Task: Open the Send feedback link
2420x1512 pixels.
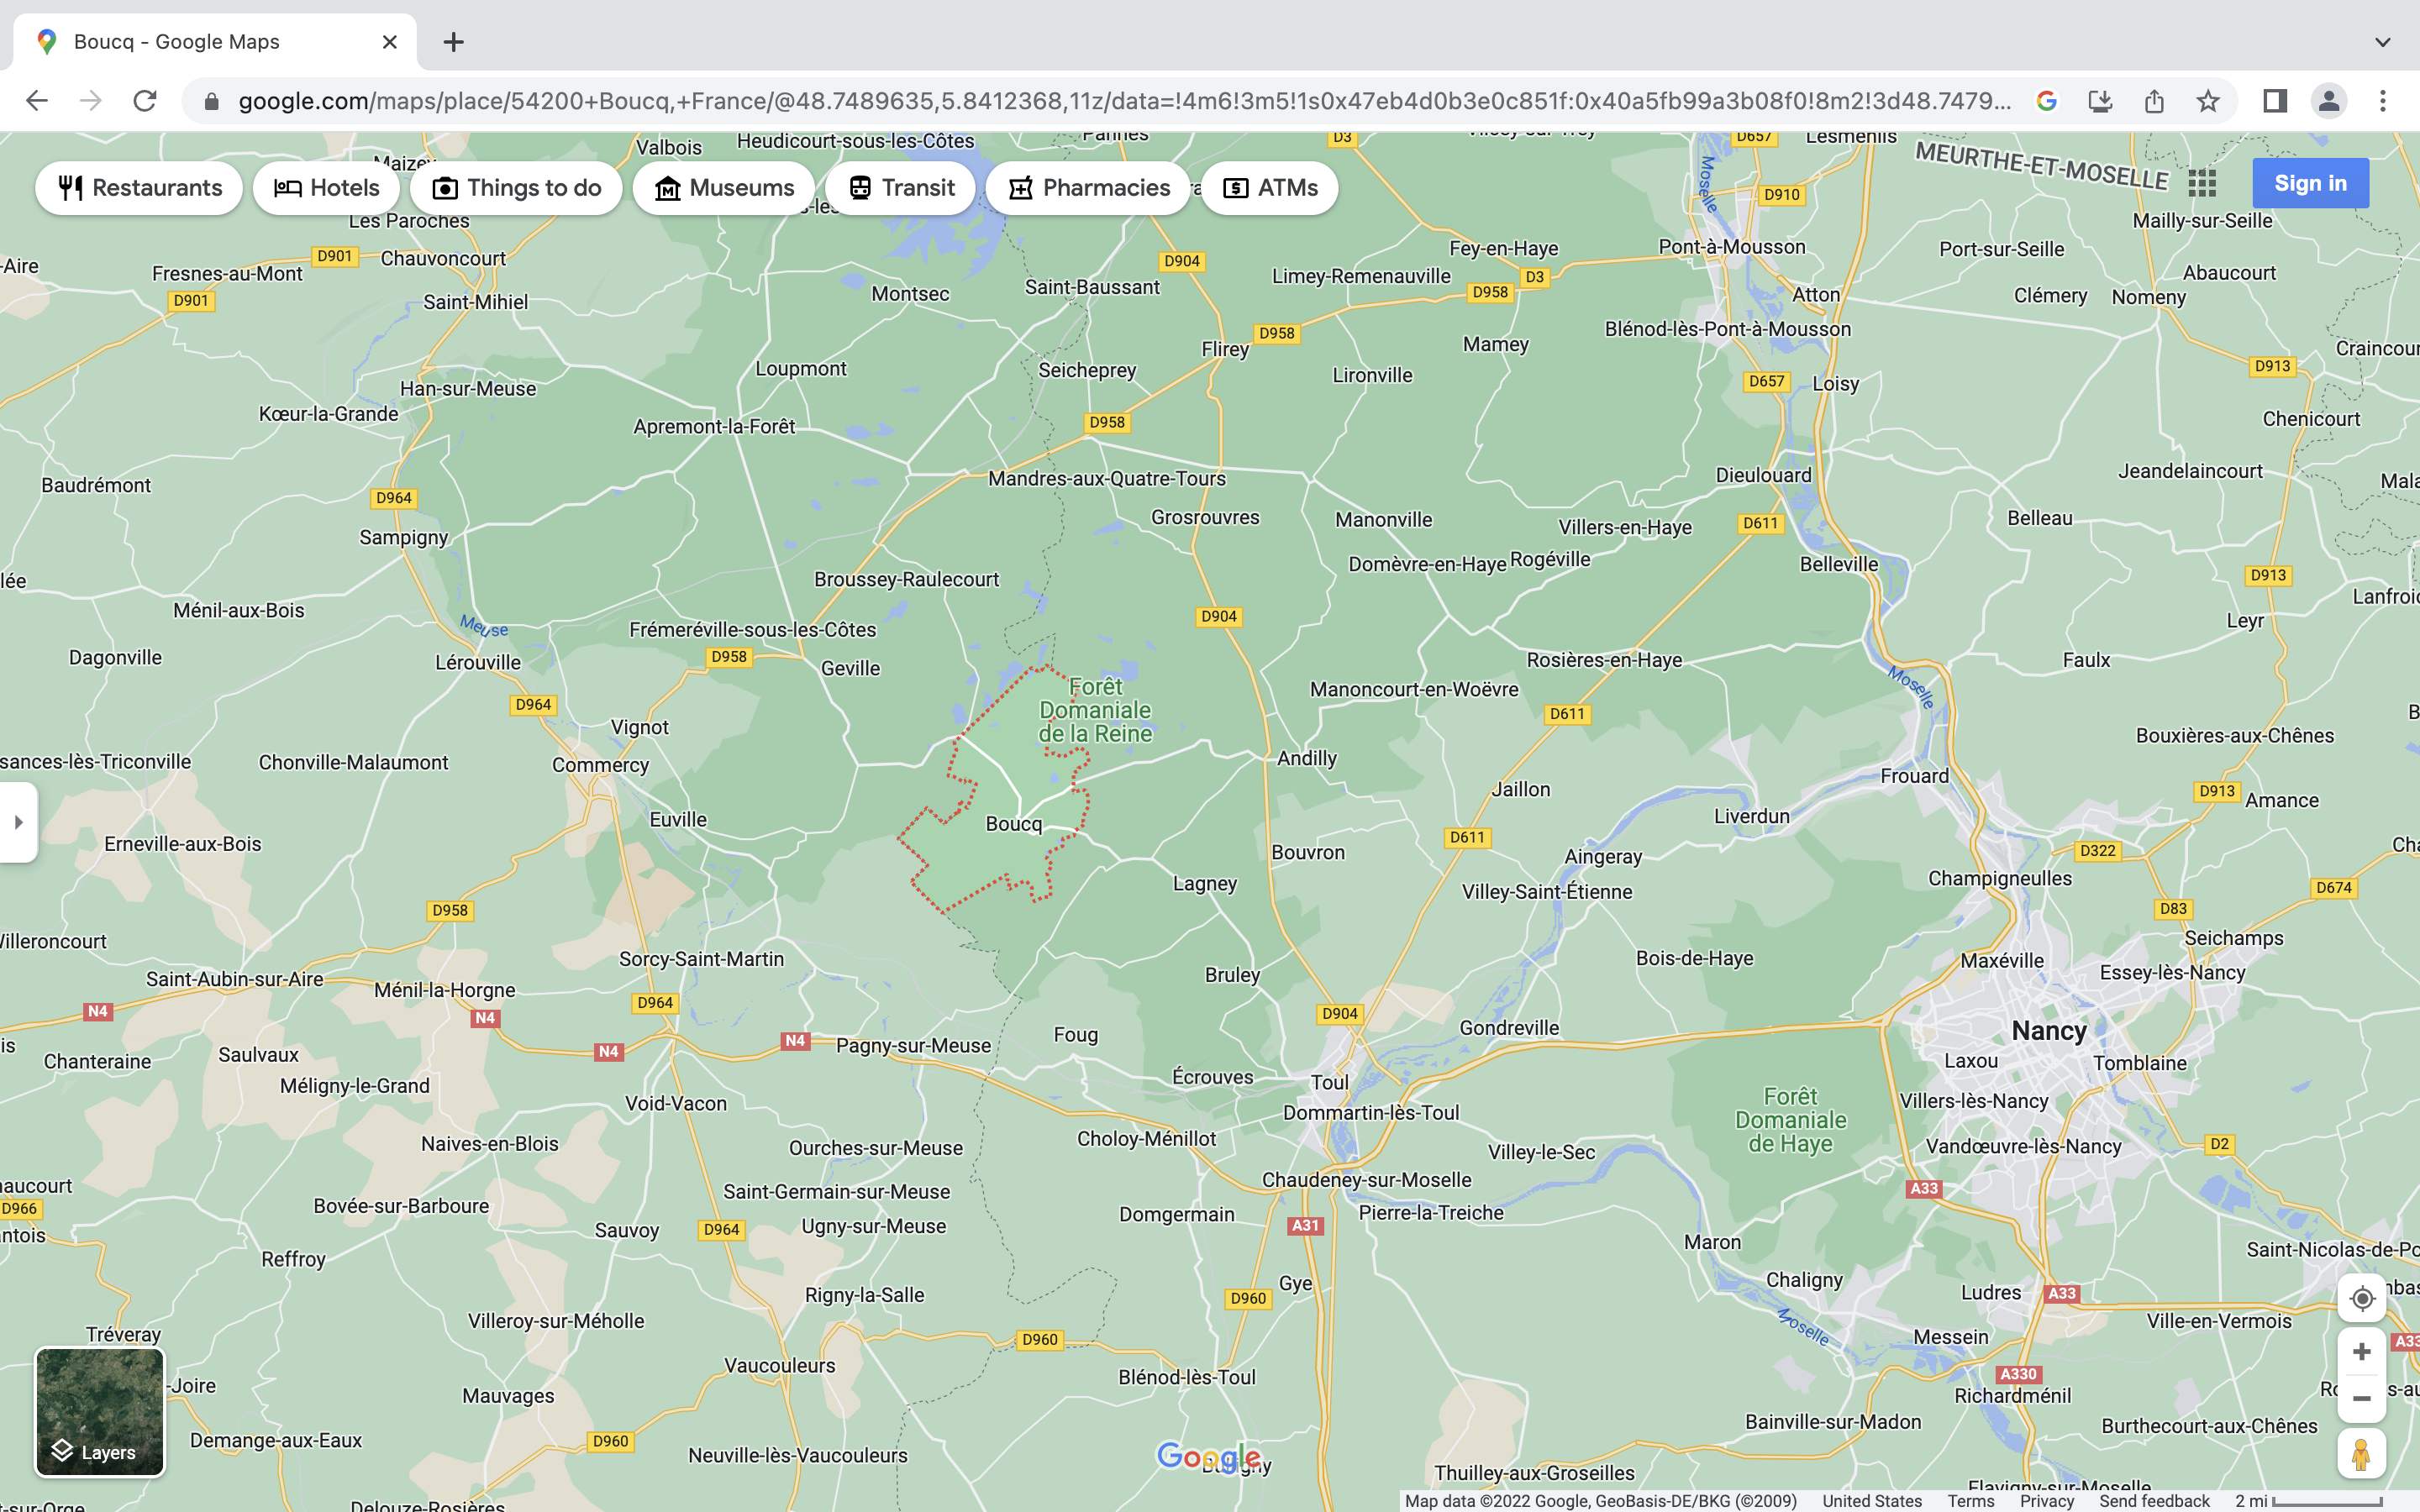Action: point(2154,1501)
